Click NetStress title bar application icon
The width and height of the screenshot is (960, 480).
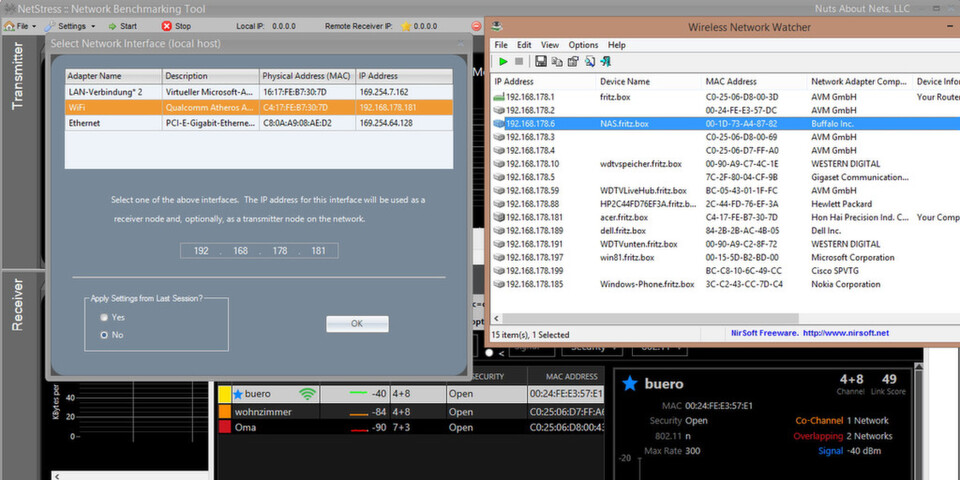9,9
